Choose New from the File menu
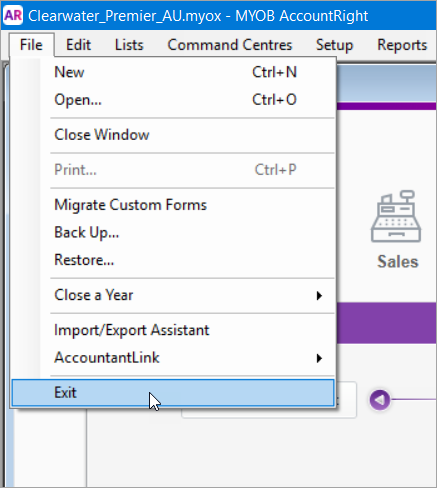The height and width of the screenshot is (488, 437). tap(173, 72)
